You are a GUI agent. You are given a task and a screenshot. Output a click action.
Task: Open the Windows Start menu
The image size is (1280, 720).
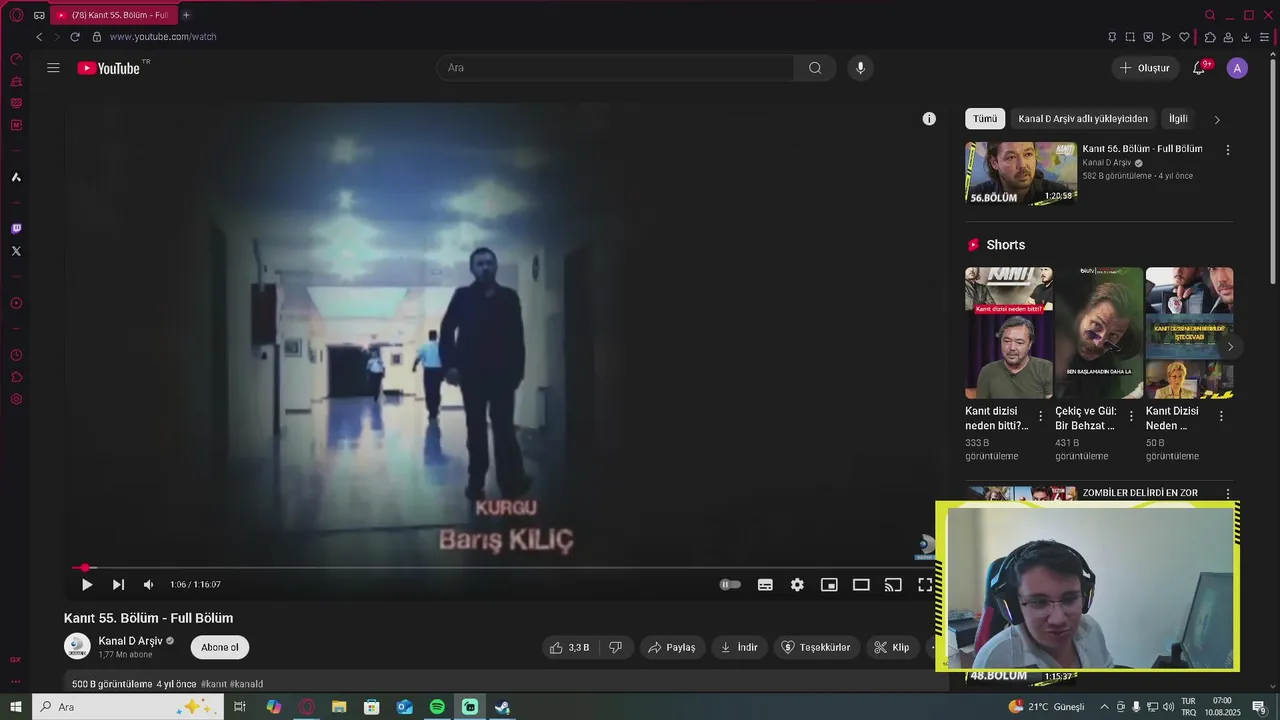pyautogui.click(x=16, y=707)
